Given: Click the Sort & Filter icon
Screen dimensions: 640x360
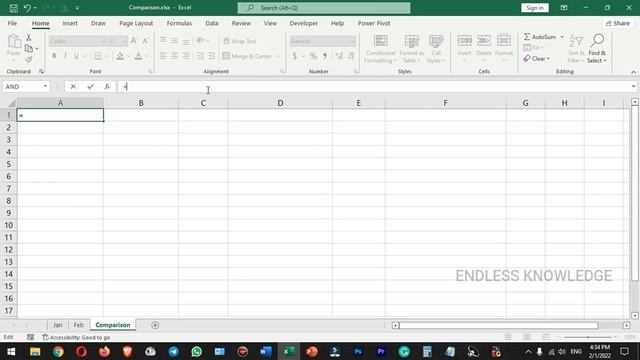Looking at the screenshot, I should tap(576, 41).
